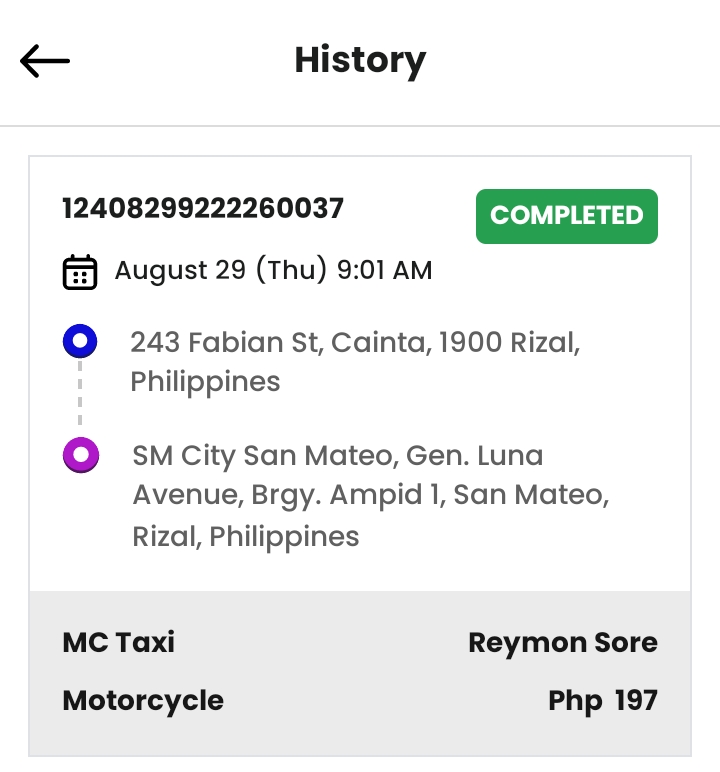Screen dimensions: 720x772
Task: Tap "Philippines" on the pickup address's second line
Action: click(x=205, y=381)
